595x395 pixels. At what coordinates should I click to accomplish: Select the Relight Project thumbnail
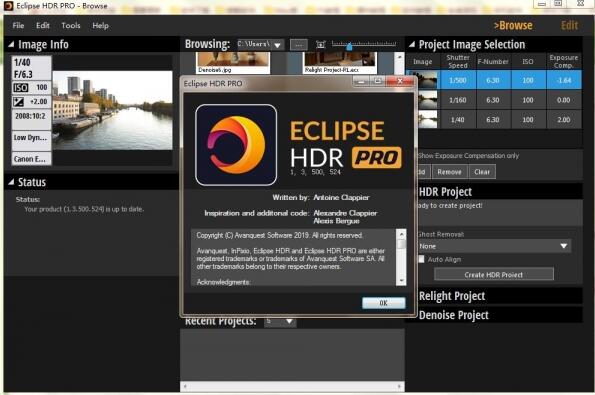[340, 63]
